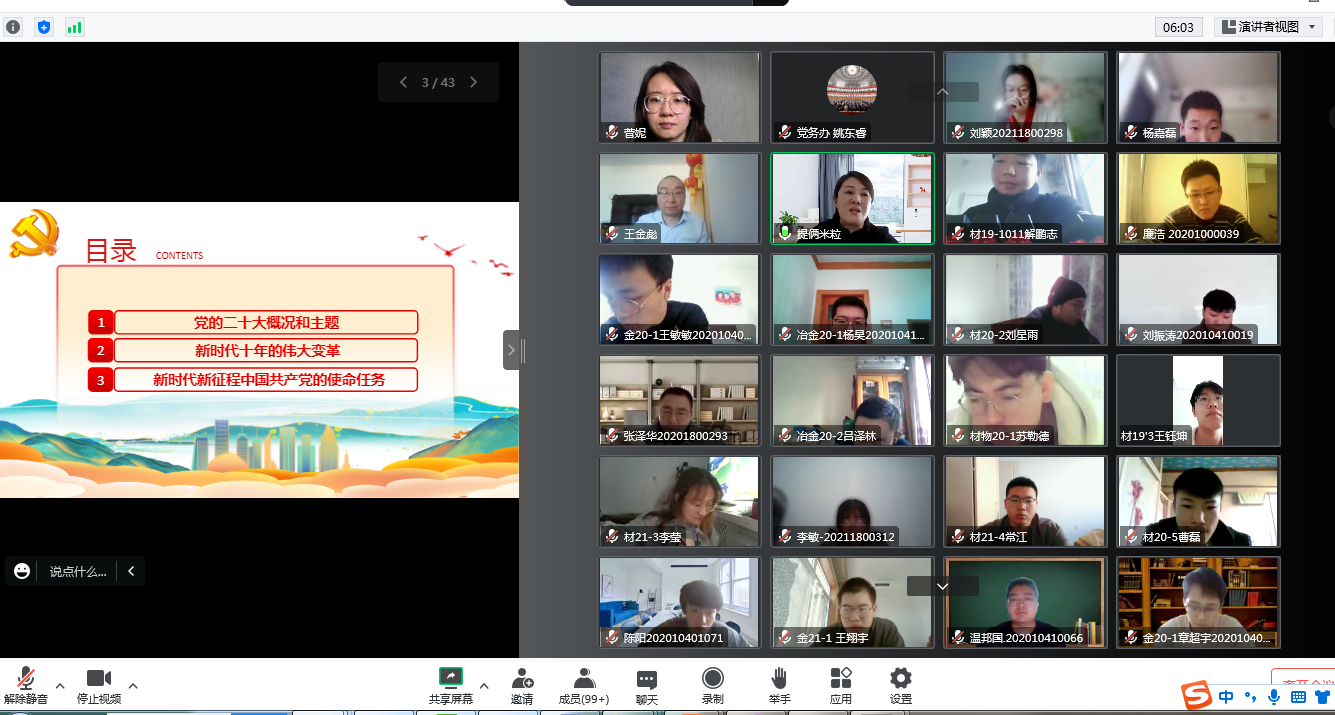Open the 演讲者视图 view dropdown
Image resolution: width=1335 pixels, height=715 pixels.
[1269, 27]
